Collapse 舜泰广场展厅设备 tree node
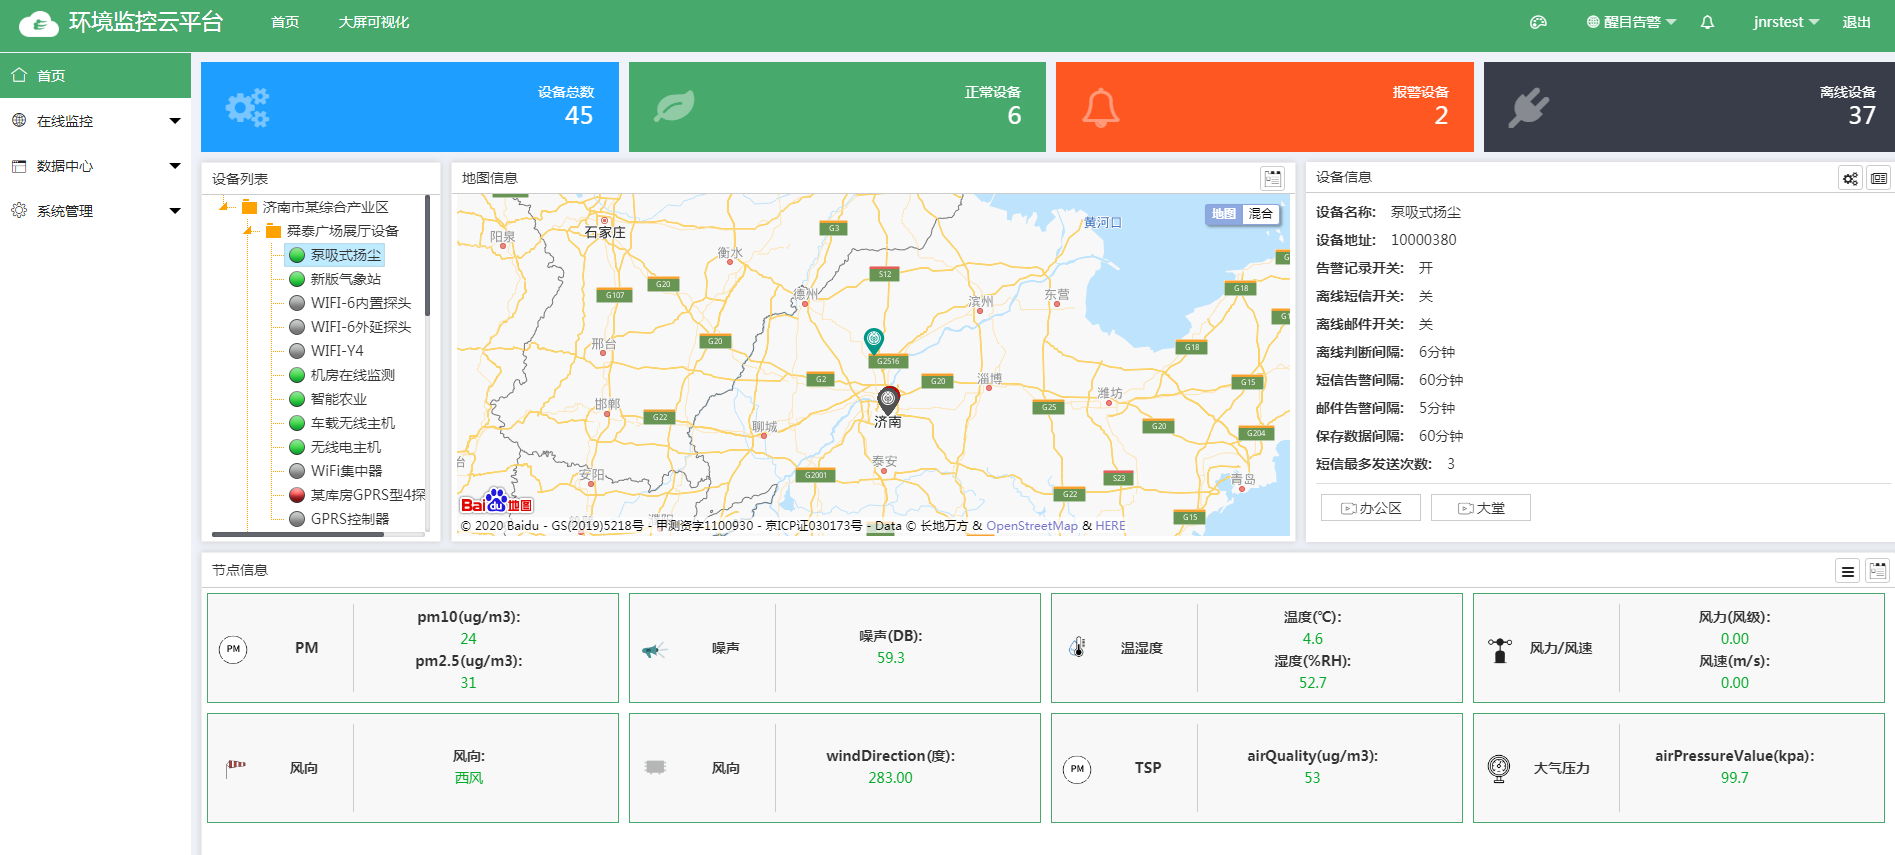1895x855 pixels. [x=249, y=230]
